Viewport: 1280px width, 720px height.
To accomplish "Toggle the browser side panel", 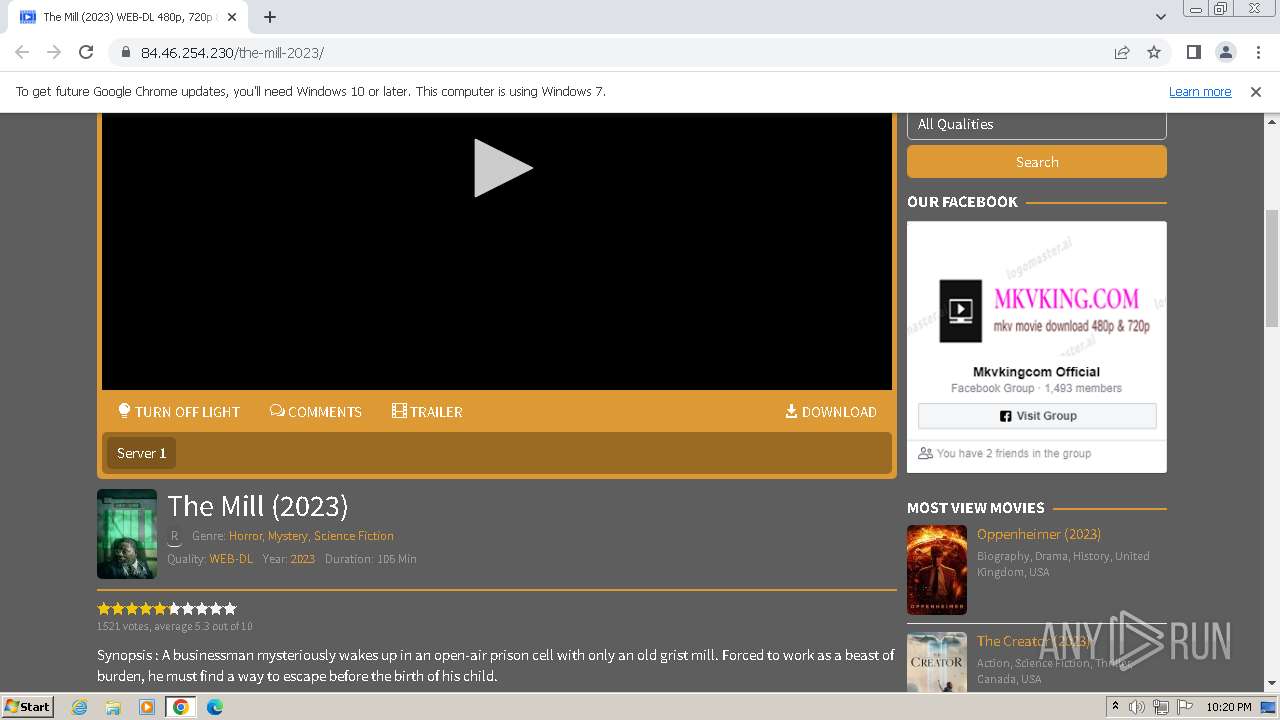I will click(1194, 52).
